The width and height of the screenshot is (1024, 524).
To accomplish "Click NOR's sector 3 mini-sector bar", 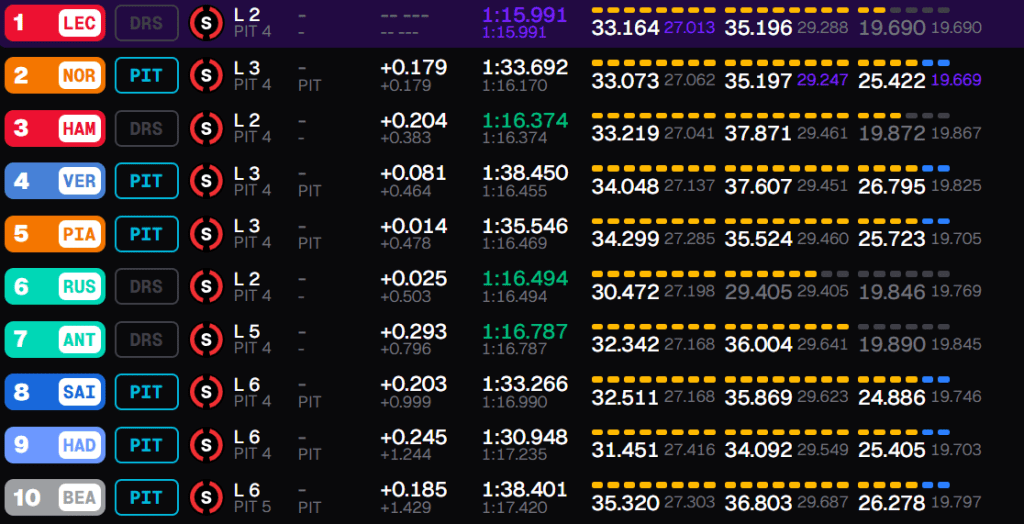I will click(903, 63).
